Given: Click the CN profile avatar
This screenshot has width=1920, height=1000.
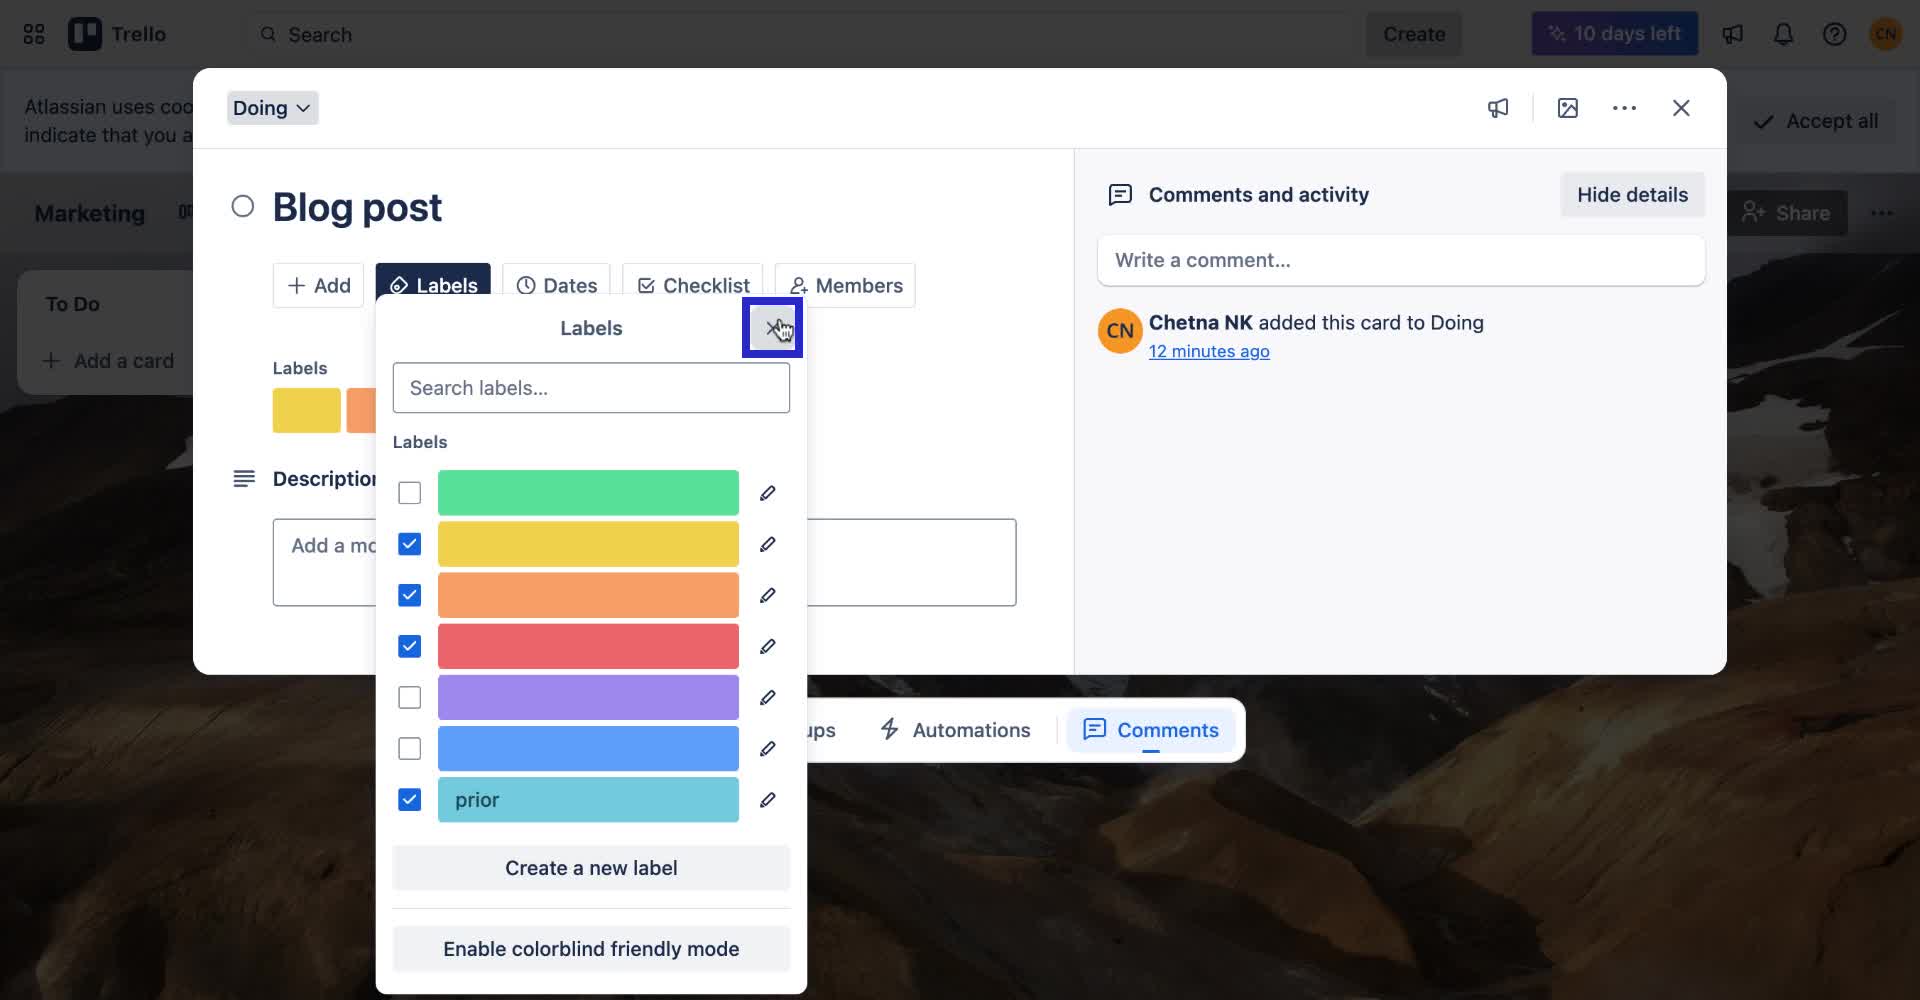Looking at the screenshot, I should (1886, 33).
